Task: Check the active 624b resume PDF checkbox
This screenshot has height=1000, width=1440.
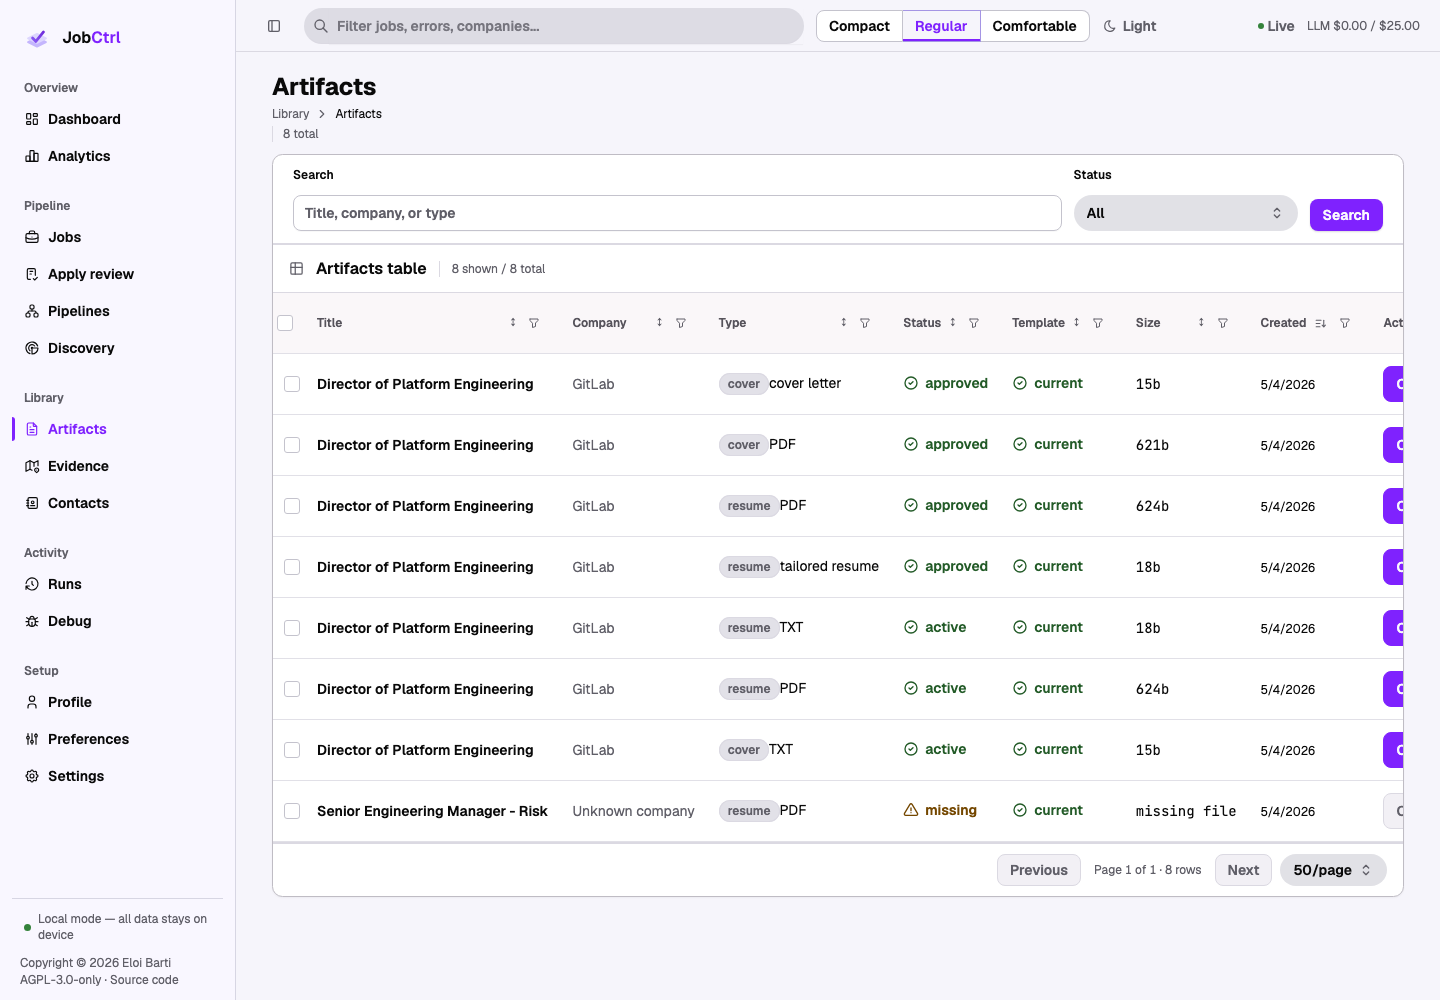Action: point(292,689)
